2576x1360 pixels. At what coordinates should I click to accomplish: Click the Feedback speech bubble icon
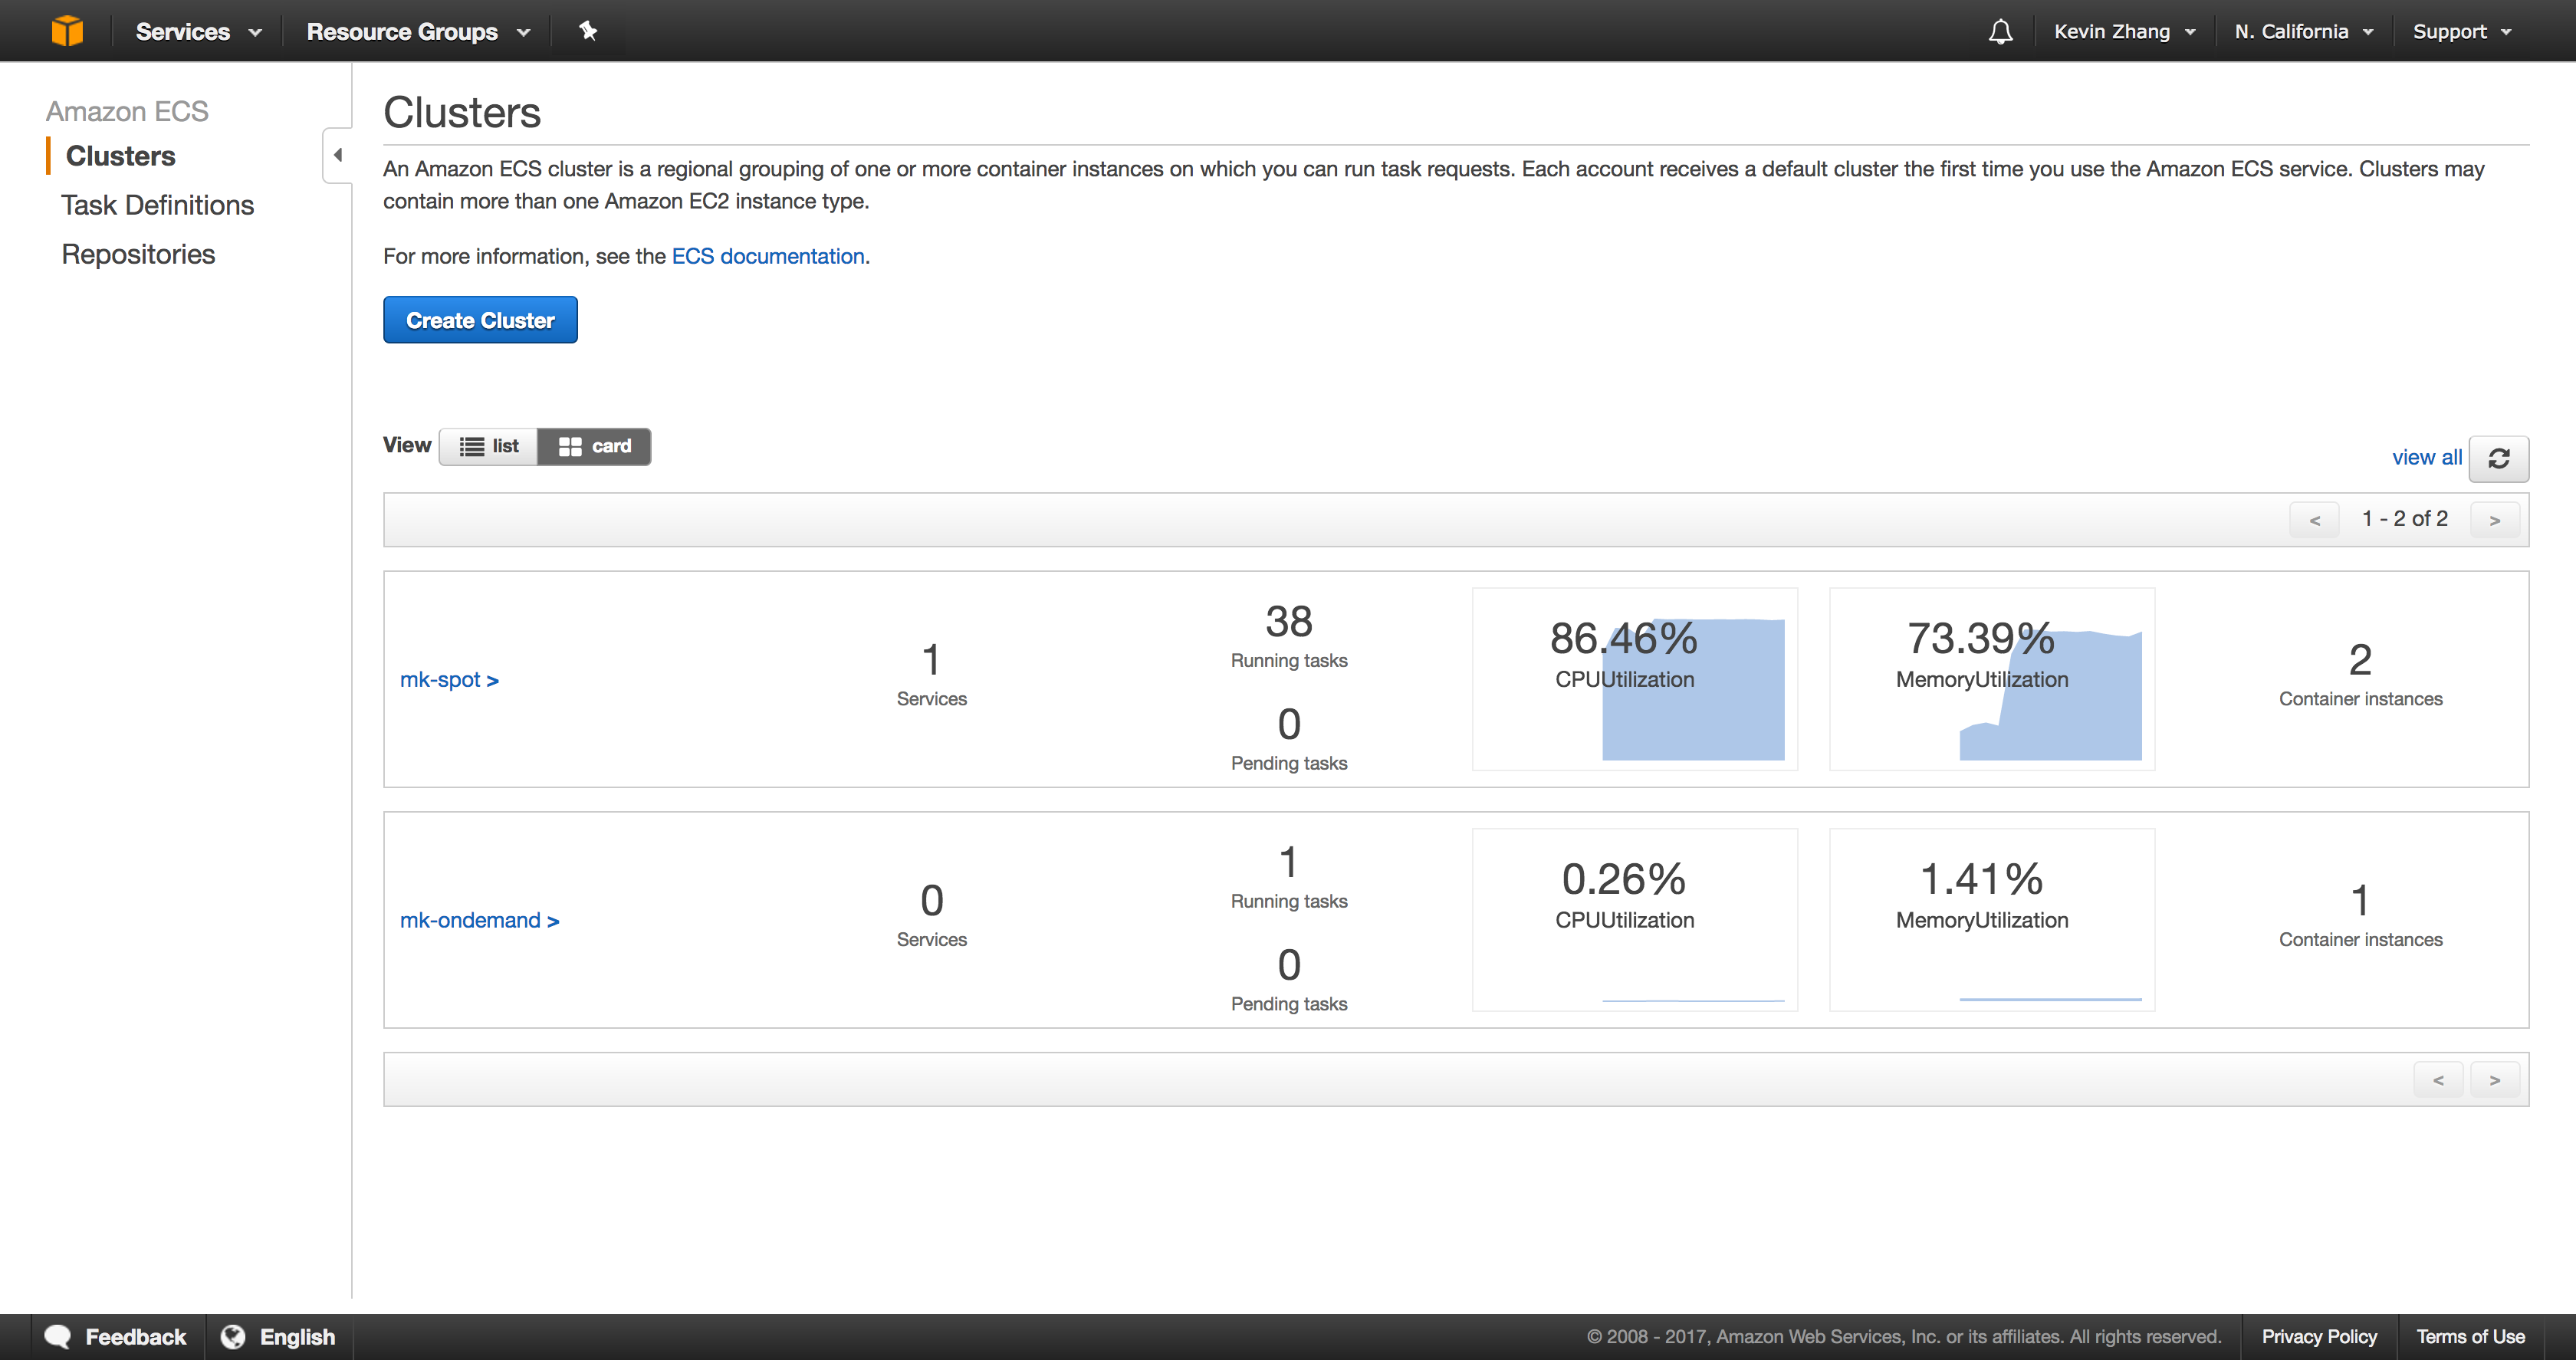tap(58, 1337)
